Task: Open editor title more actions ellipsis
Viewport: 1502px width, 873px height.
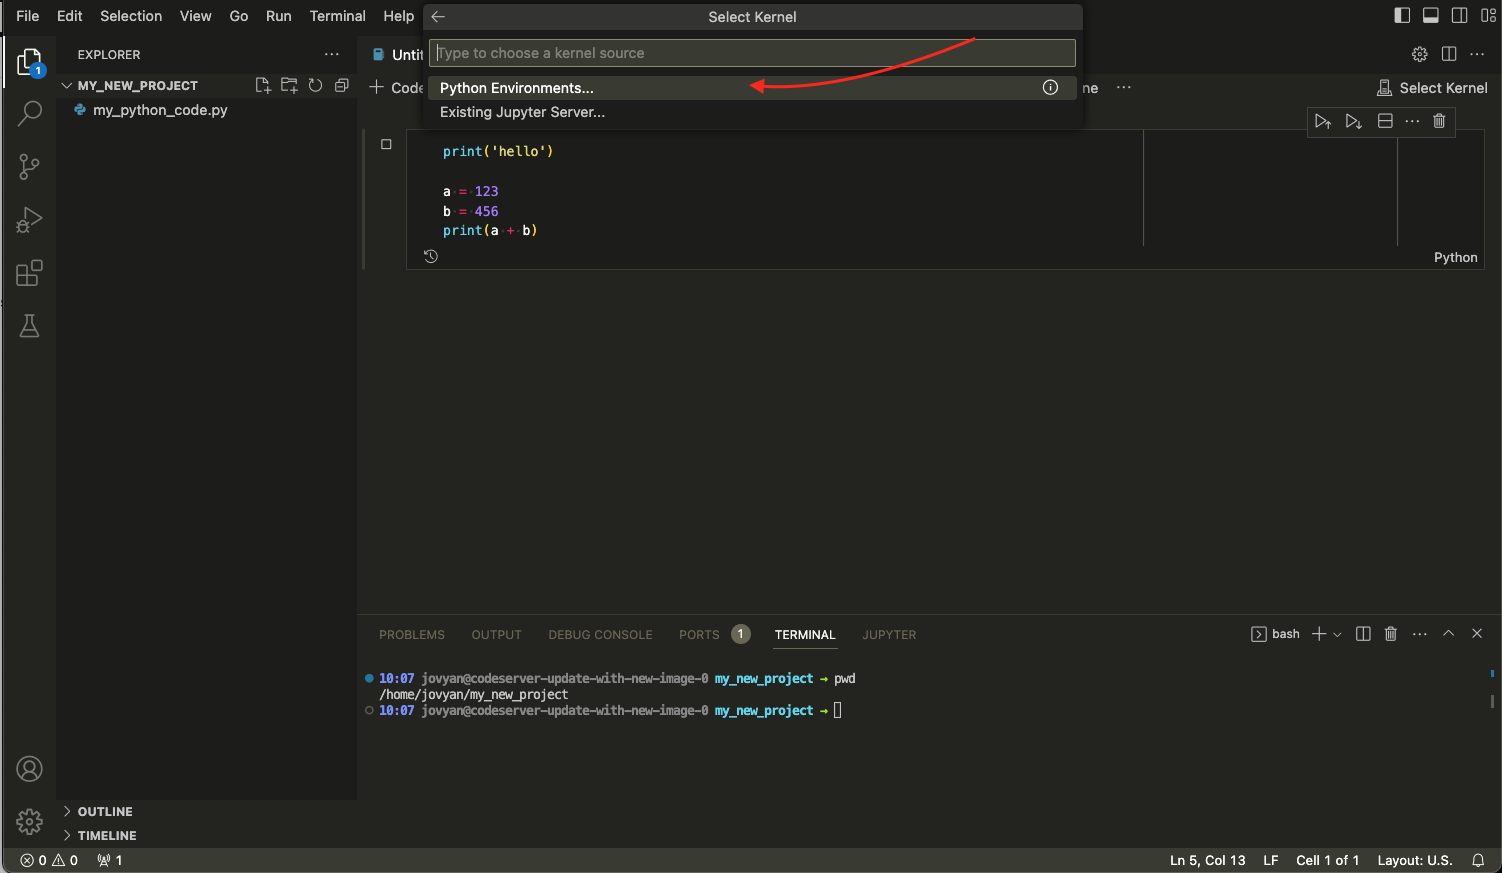Action: (x=1477, y=54)
